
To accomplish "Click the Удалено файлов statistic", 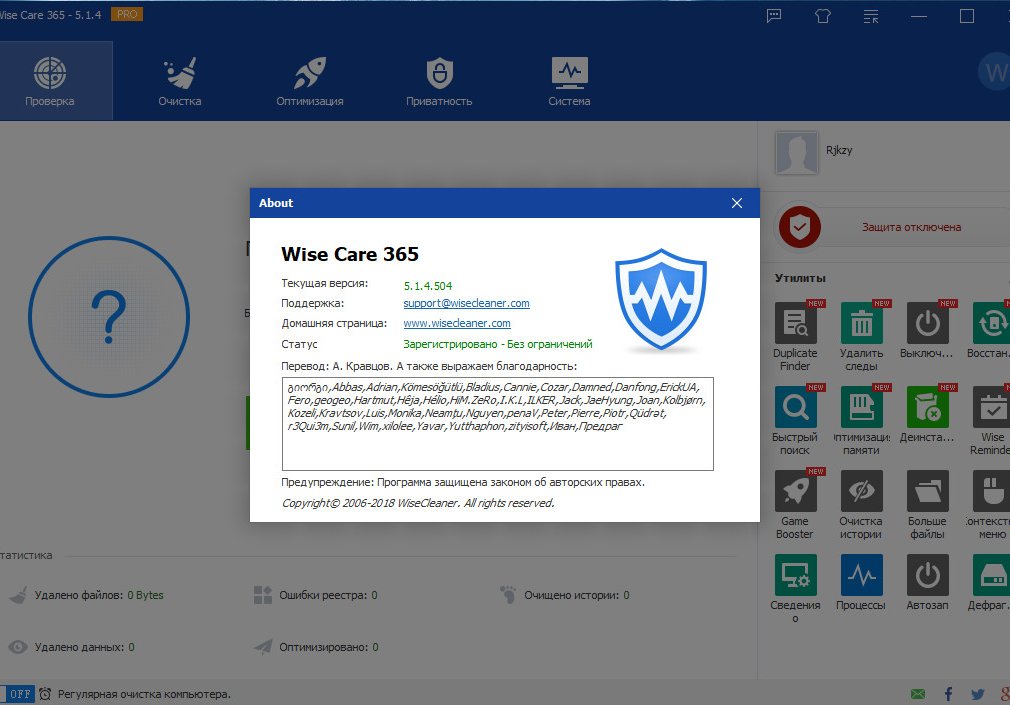I will 99,595.
